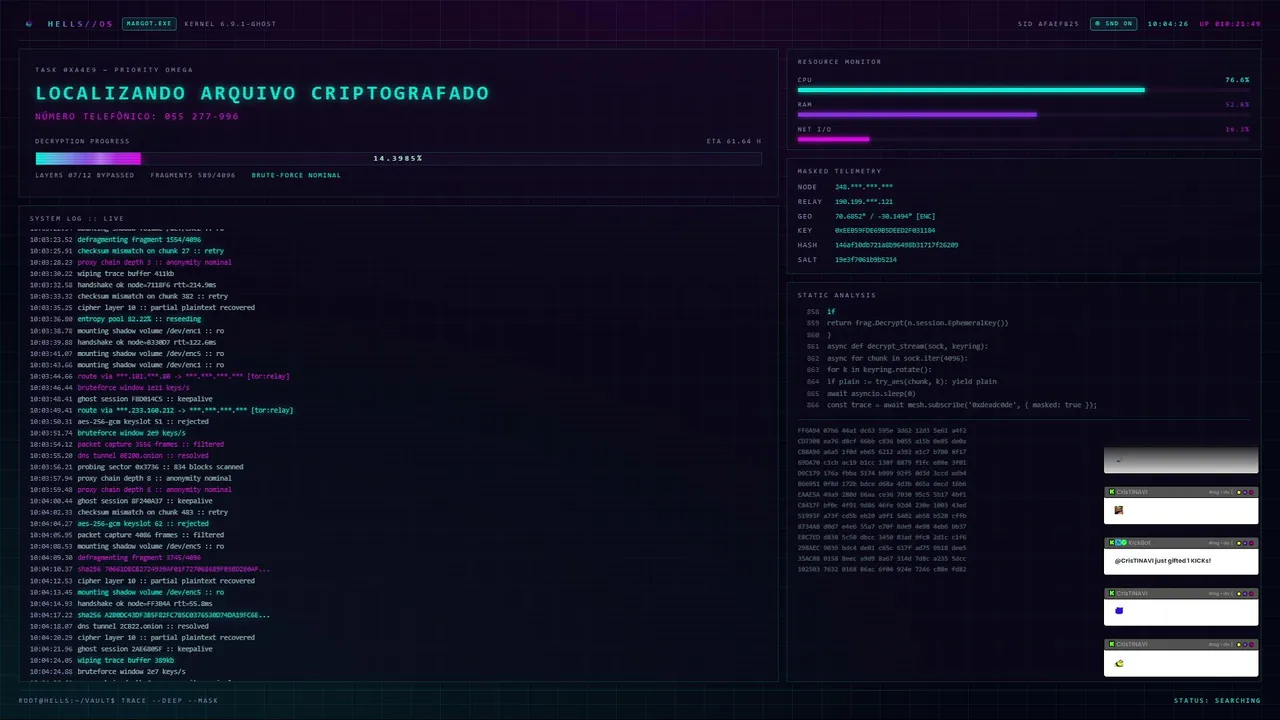Click code line 865 await asyncio.sleep(0)
1280x720 pixels.
(871, 393)
